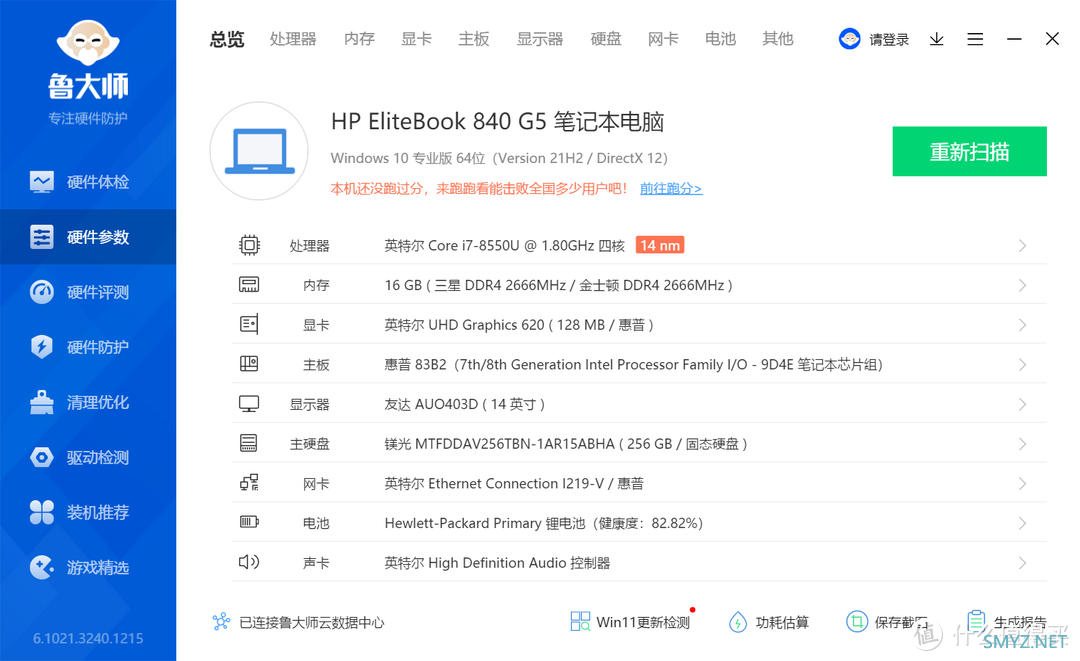Expand the 电池 row chevron

point(1022,523)
